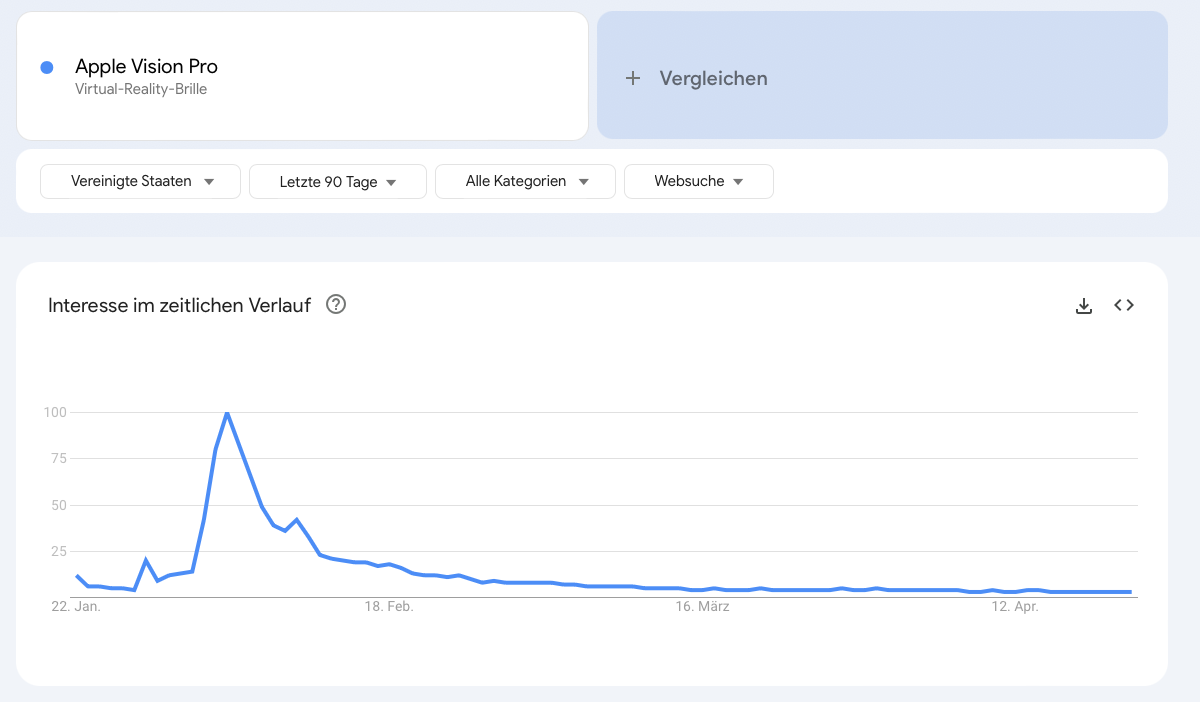1200x702 pixels.
Task: Edit the Apple Vision Pro search term
Action: (146, 67)
